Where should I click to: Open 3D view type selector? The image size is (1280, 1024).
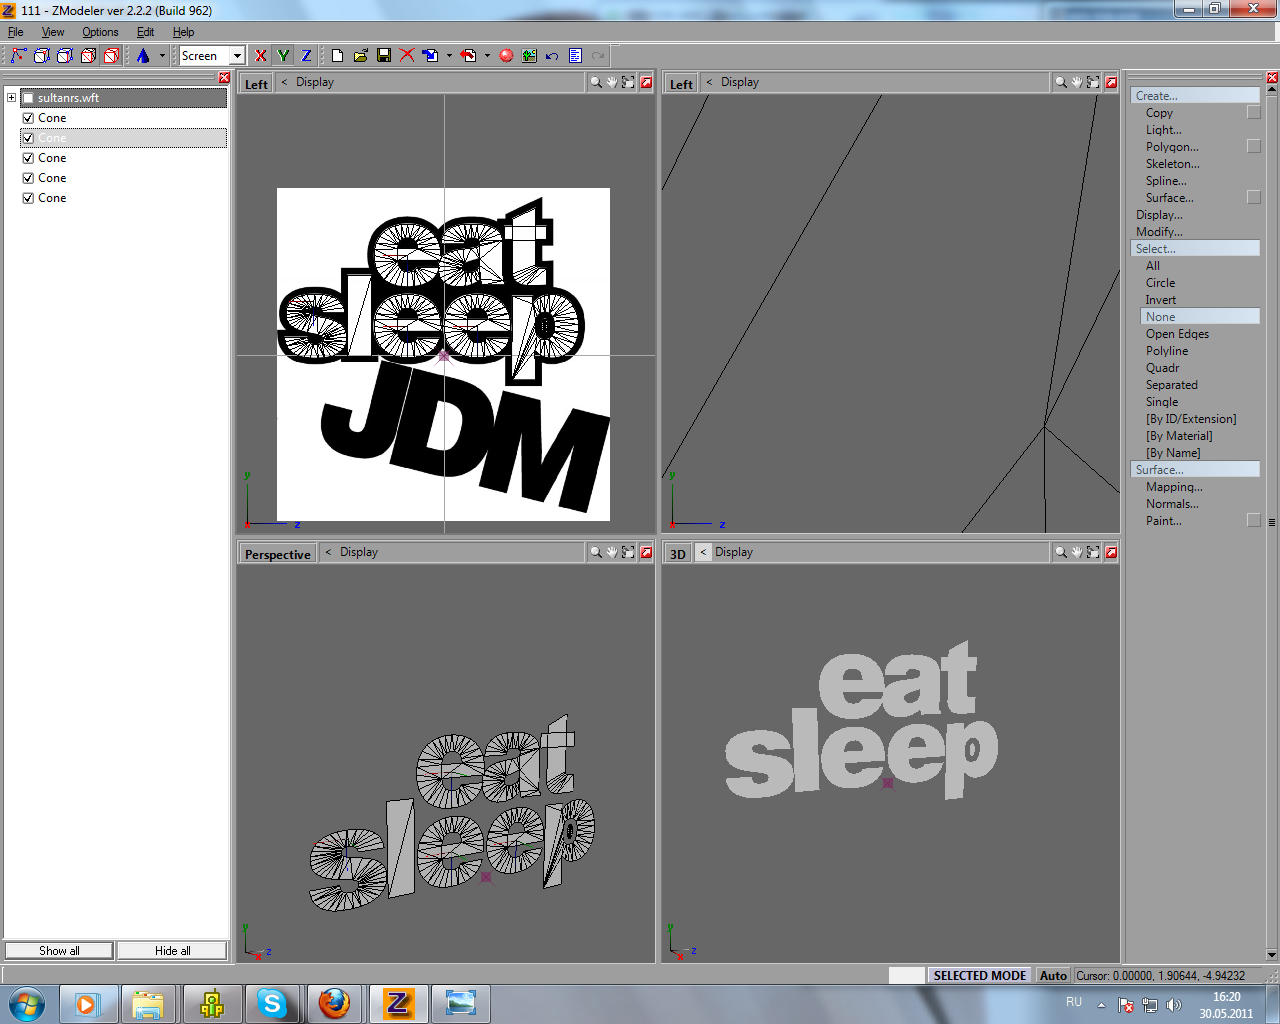click(678, 554)
